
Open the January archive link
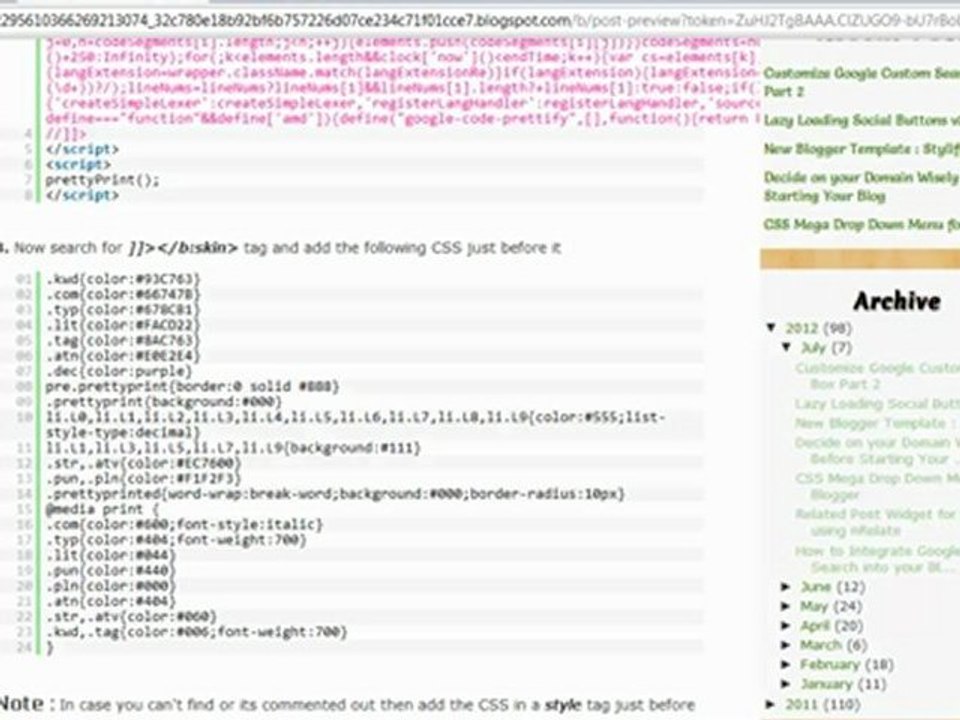[x=826, y=684]
